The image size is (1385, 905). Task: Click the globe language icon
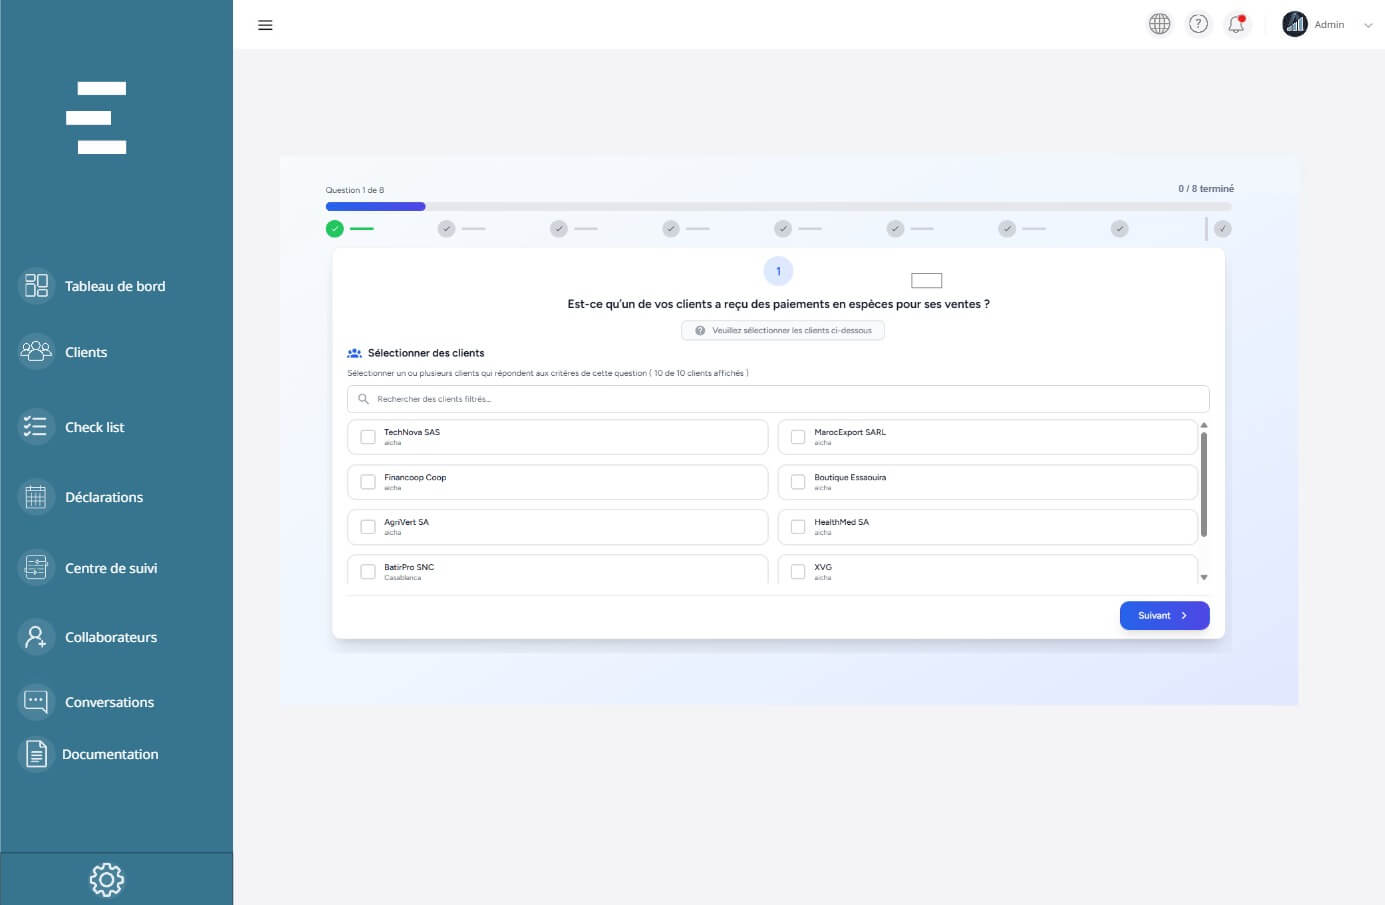point(1159,24)
